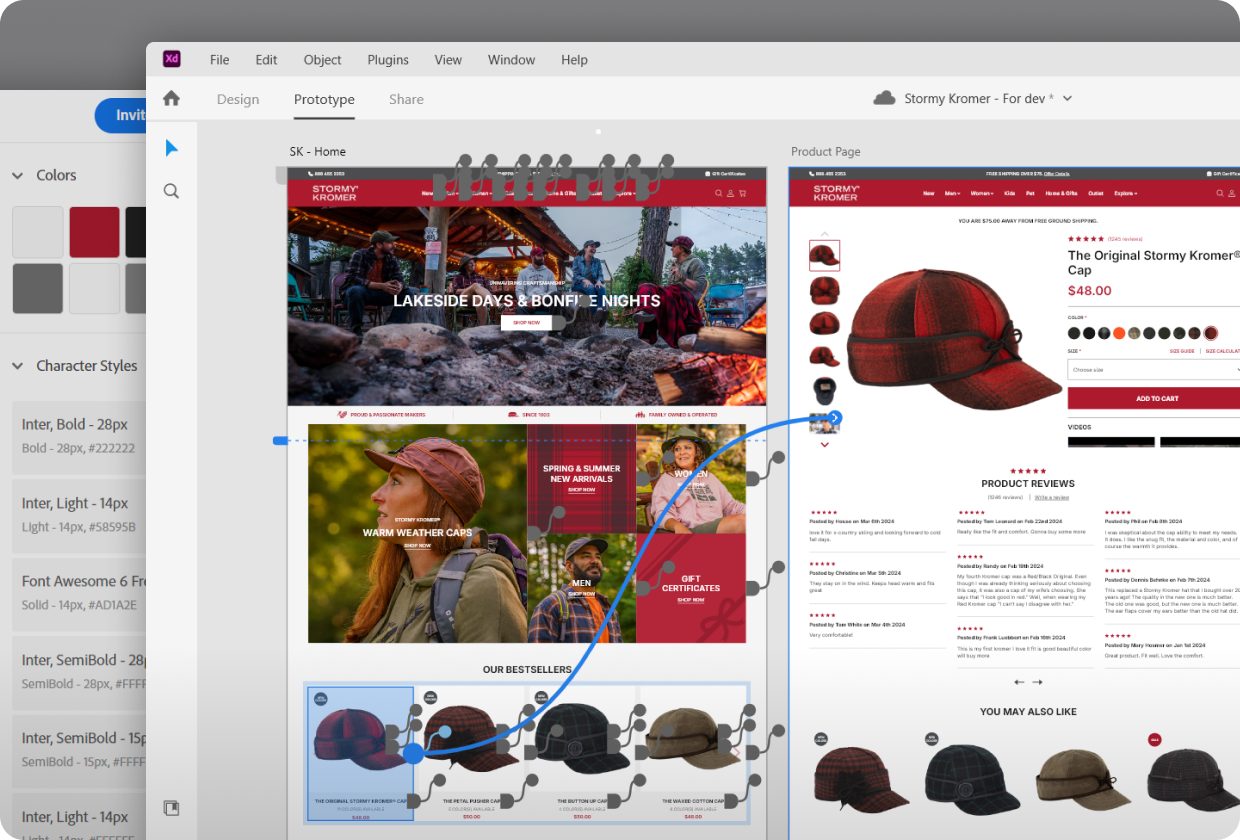Open the Window menu
This screenshot has height=840, width=1240.
tap(512, 60)
